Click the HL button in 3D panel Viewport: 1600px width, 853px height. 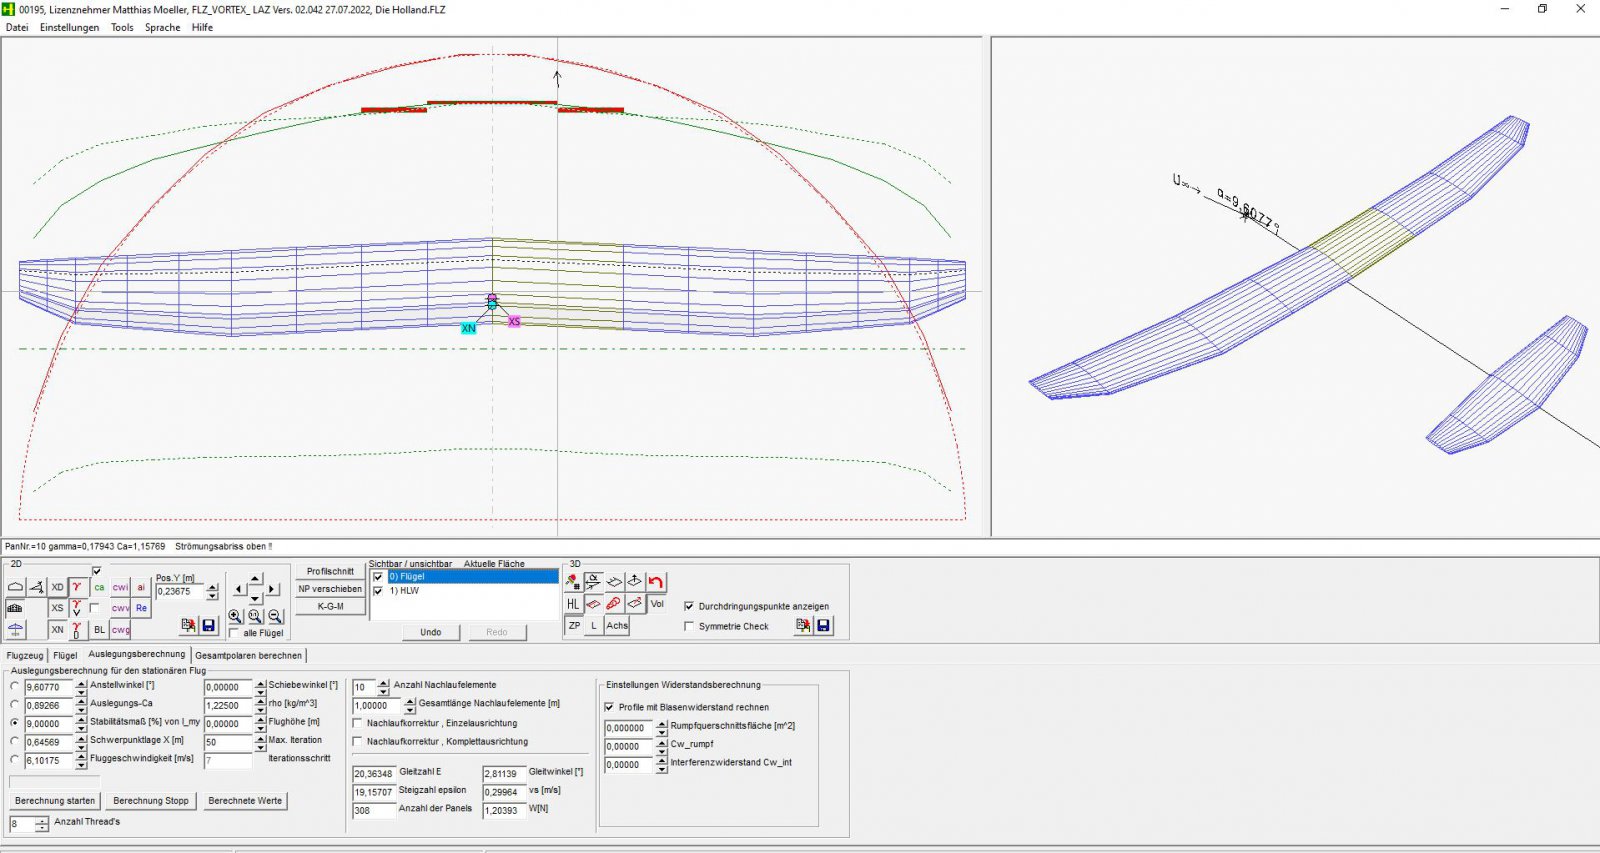pyautogui.click(x=573, y=604)
